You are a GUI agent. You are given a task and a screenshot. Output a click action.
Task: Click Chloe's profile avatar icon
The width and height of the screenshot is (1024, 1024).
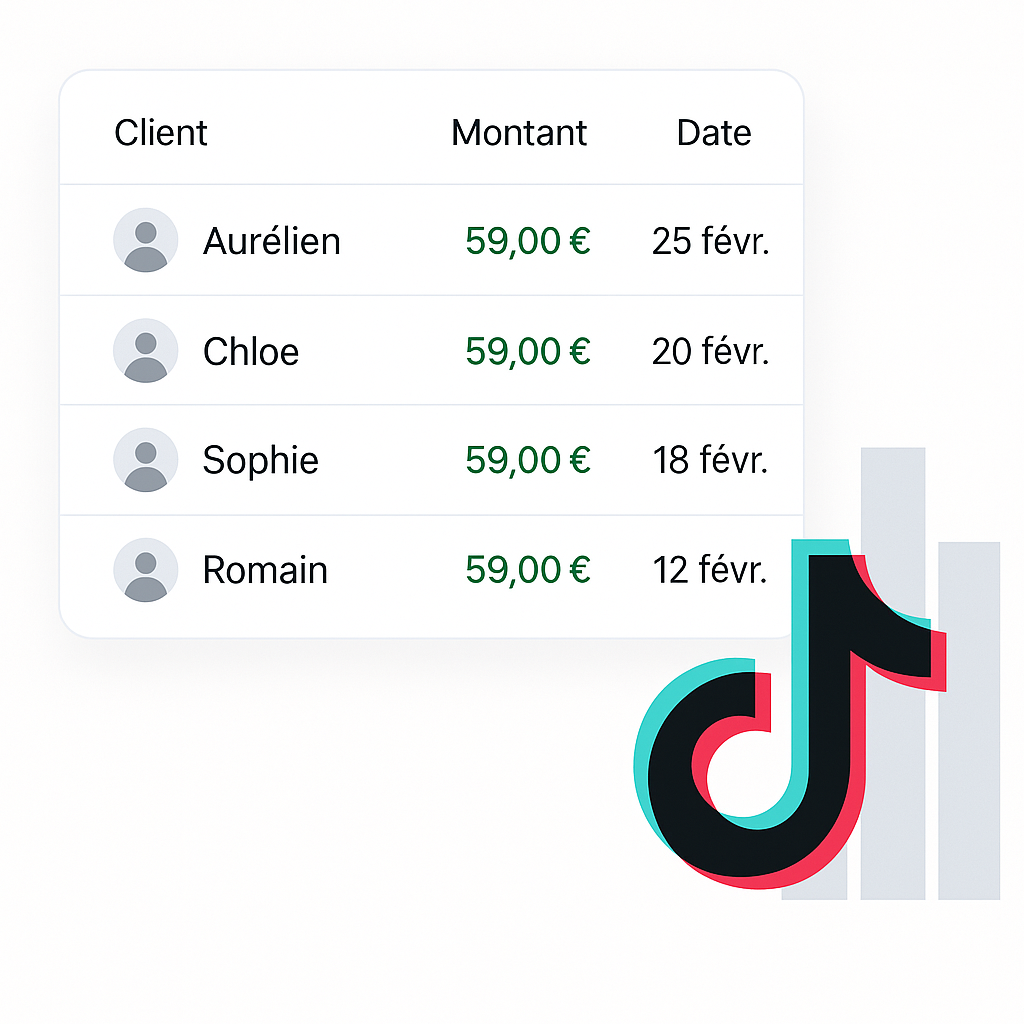(x=146, y=351)
